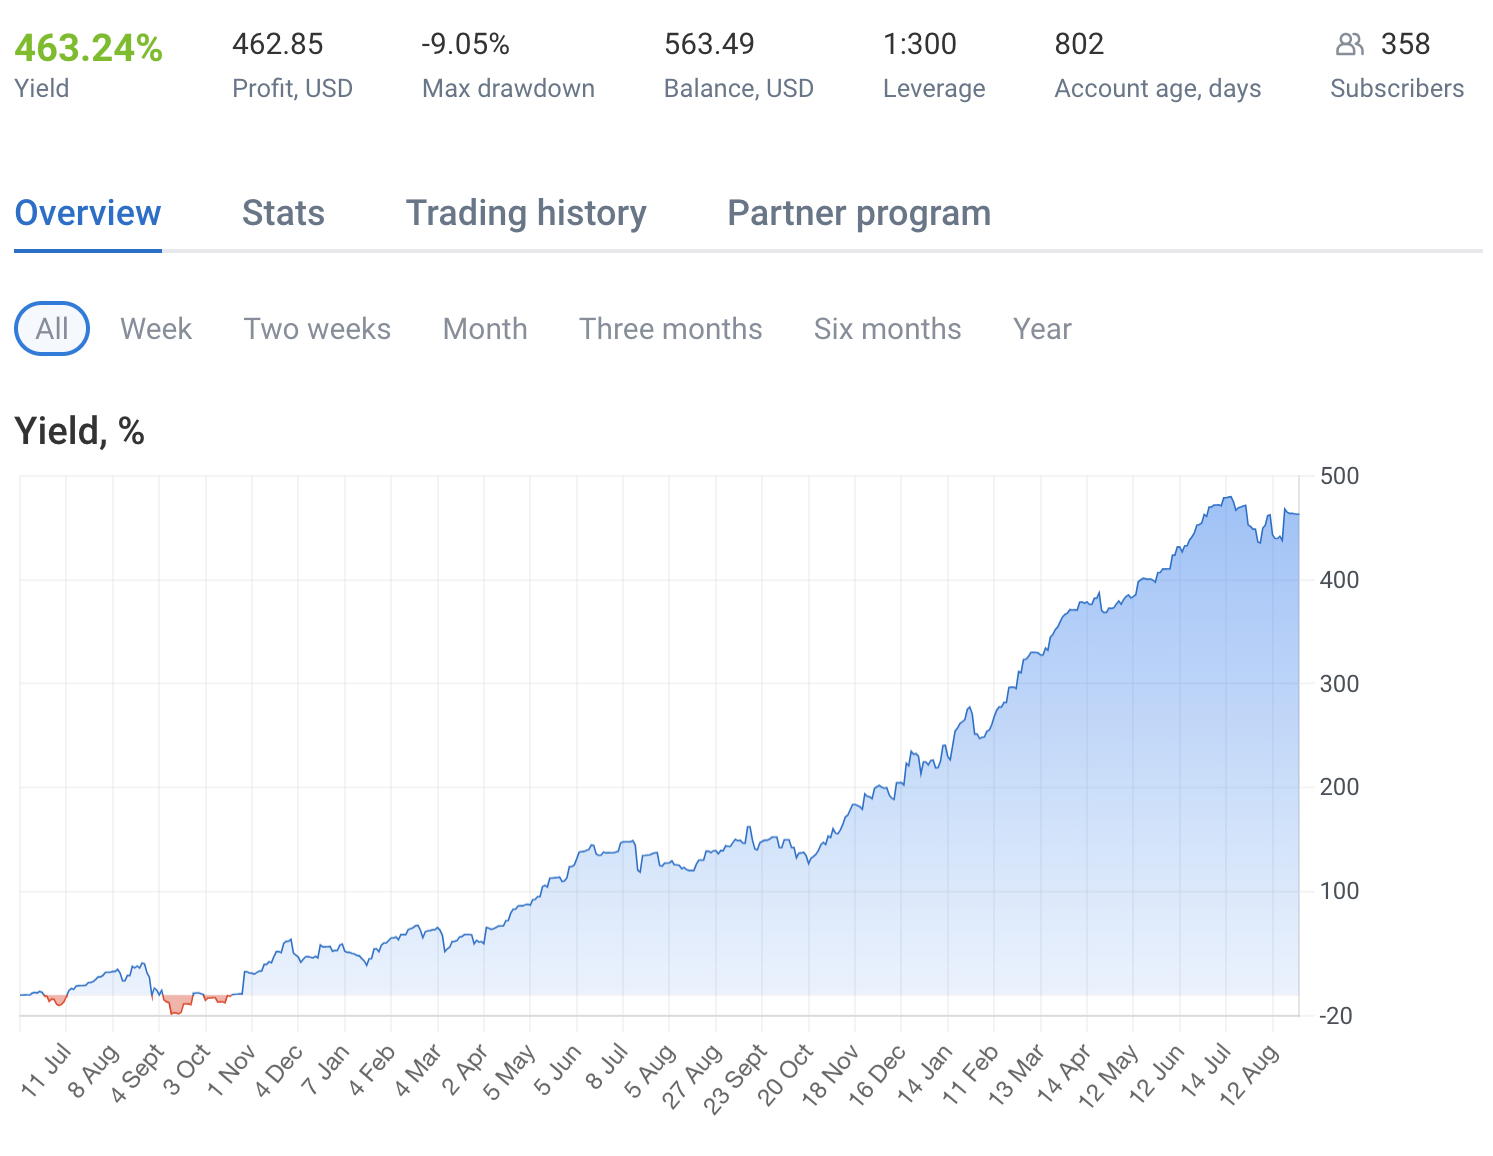Viewport: 1493px width, 1156px height.
Task: Click the -9.05% max drawdown value
Action: click(465, 44)
